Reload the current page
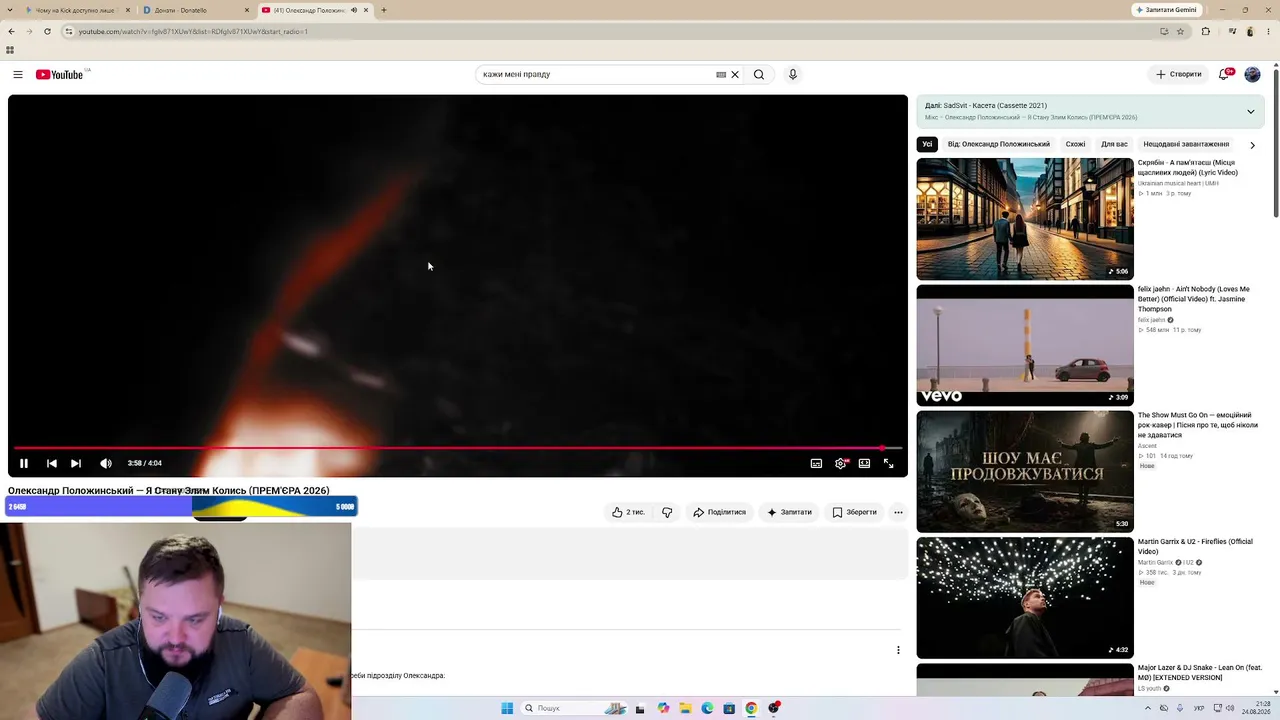Image resolution: width=1280 pixels, height=720 pixels. [x=47, y=31]
